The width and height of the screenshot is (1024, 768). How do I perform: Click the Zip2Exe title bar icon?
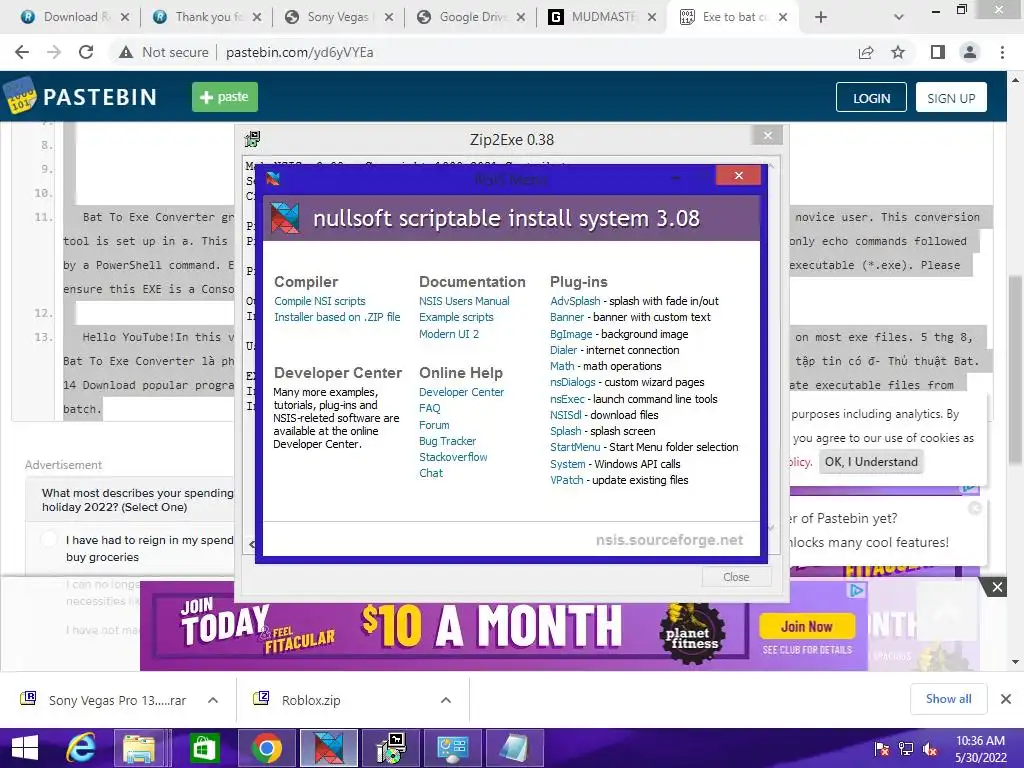pyautogui.click(x=252, y=139)
